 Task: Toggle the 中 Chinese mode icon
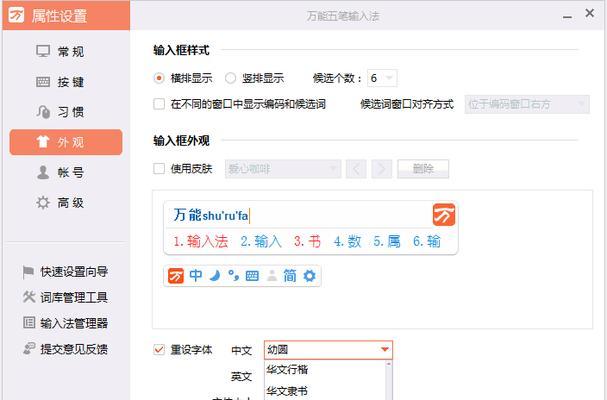click(x=196, y=276)
